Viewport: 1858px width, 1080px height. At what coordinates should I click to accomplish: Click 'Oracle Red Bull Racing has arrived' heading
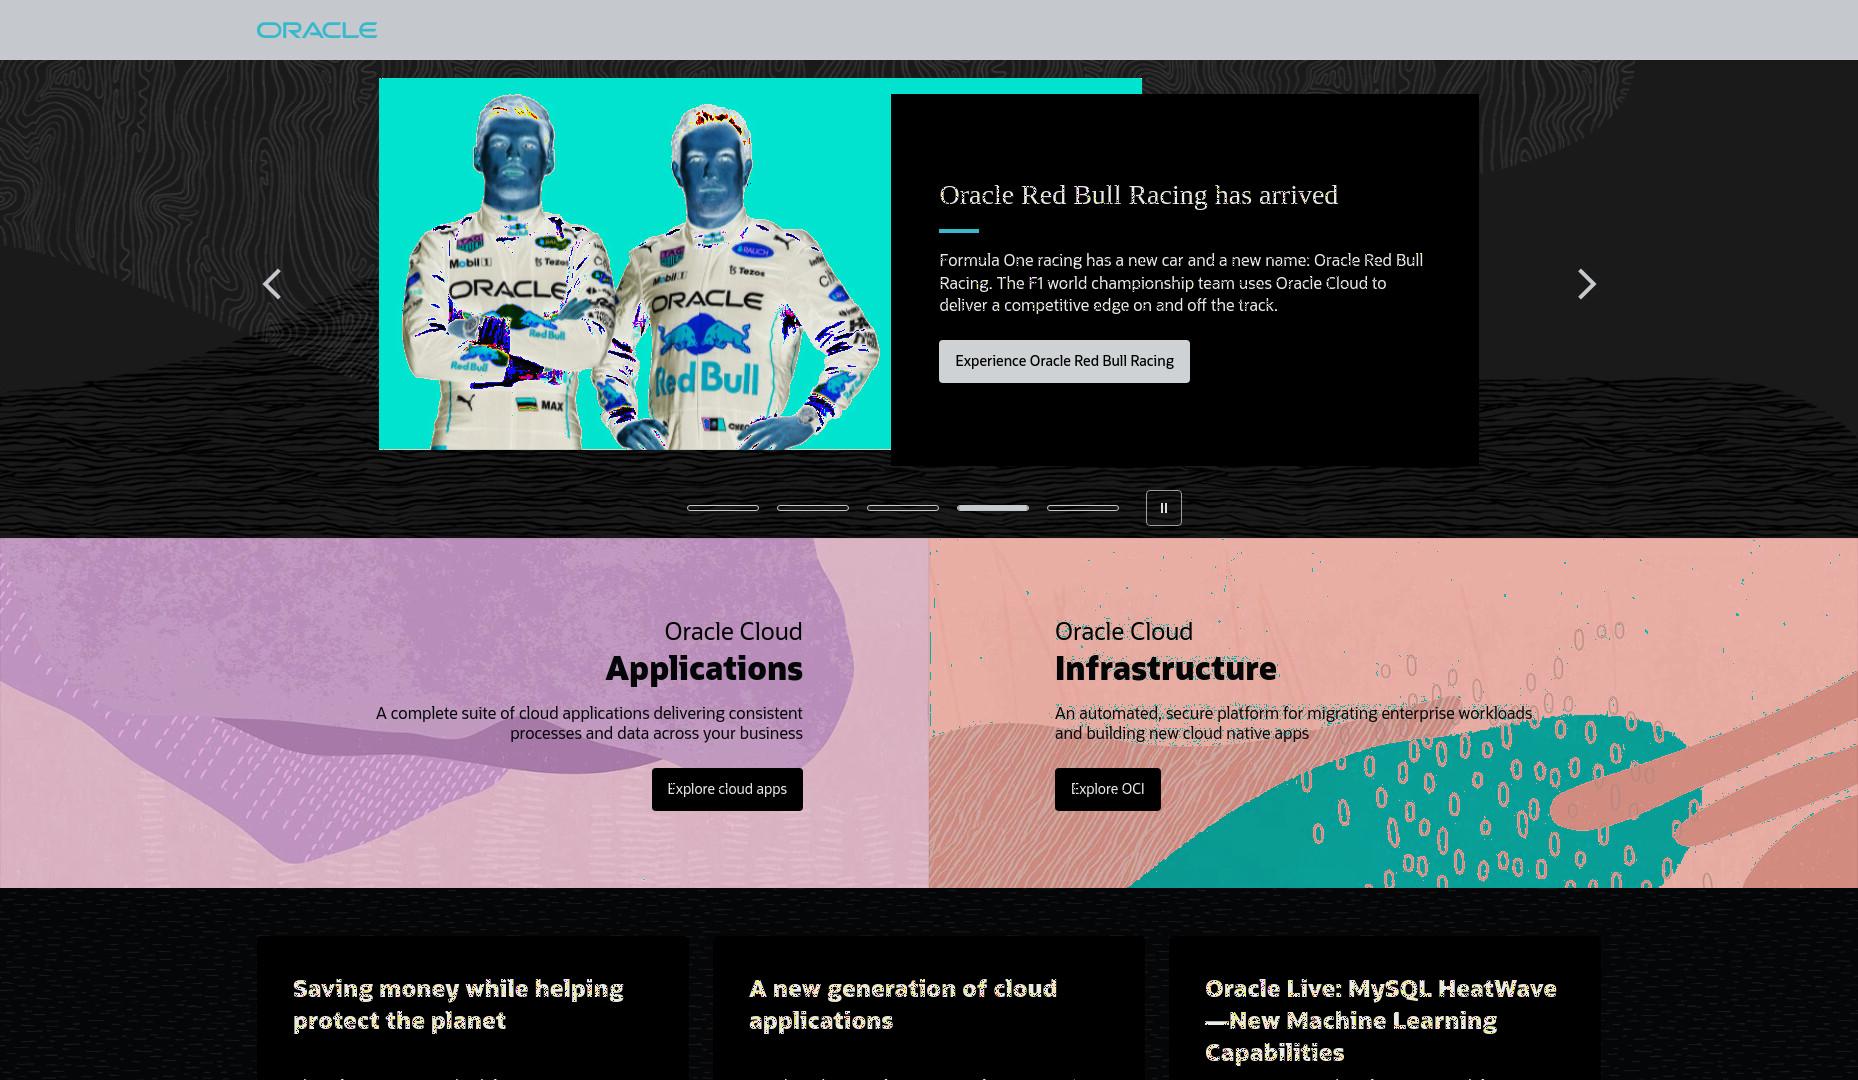click(1138, 195)
